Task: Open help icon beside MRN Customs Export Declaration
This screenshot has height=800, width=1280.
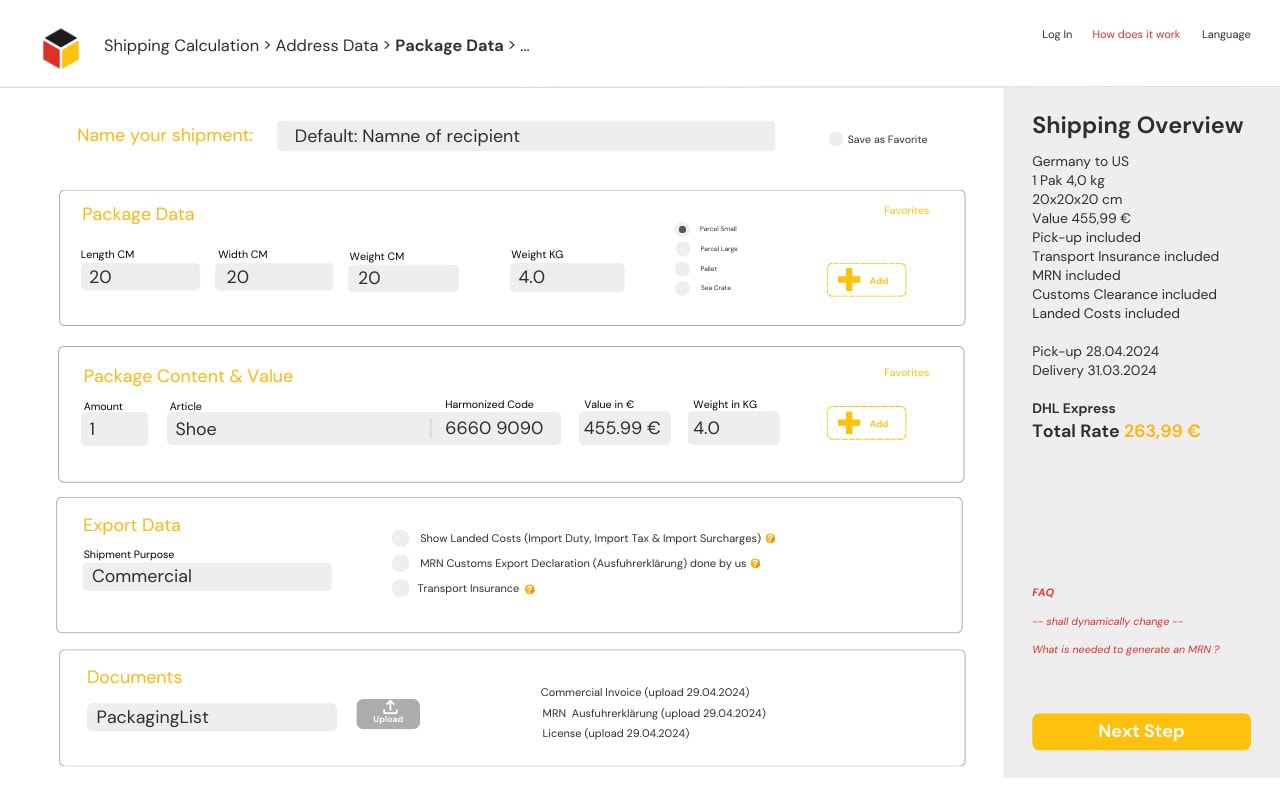Action: pyautogui.click(x=756, y=564)
